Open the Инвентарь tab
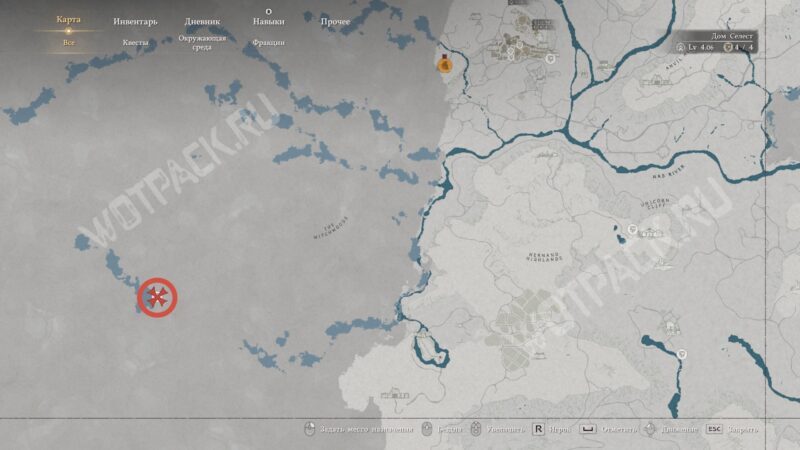Screen dimensions: 800x450 [x=134, y=21]
